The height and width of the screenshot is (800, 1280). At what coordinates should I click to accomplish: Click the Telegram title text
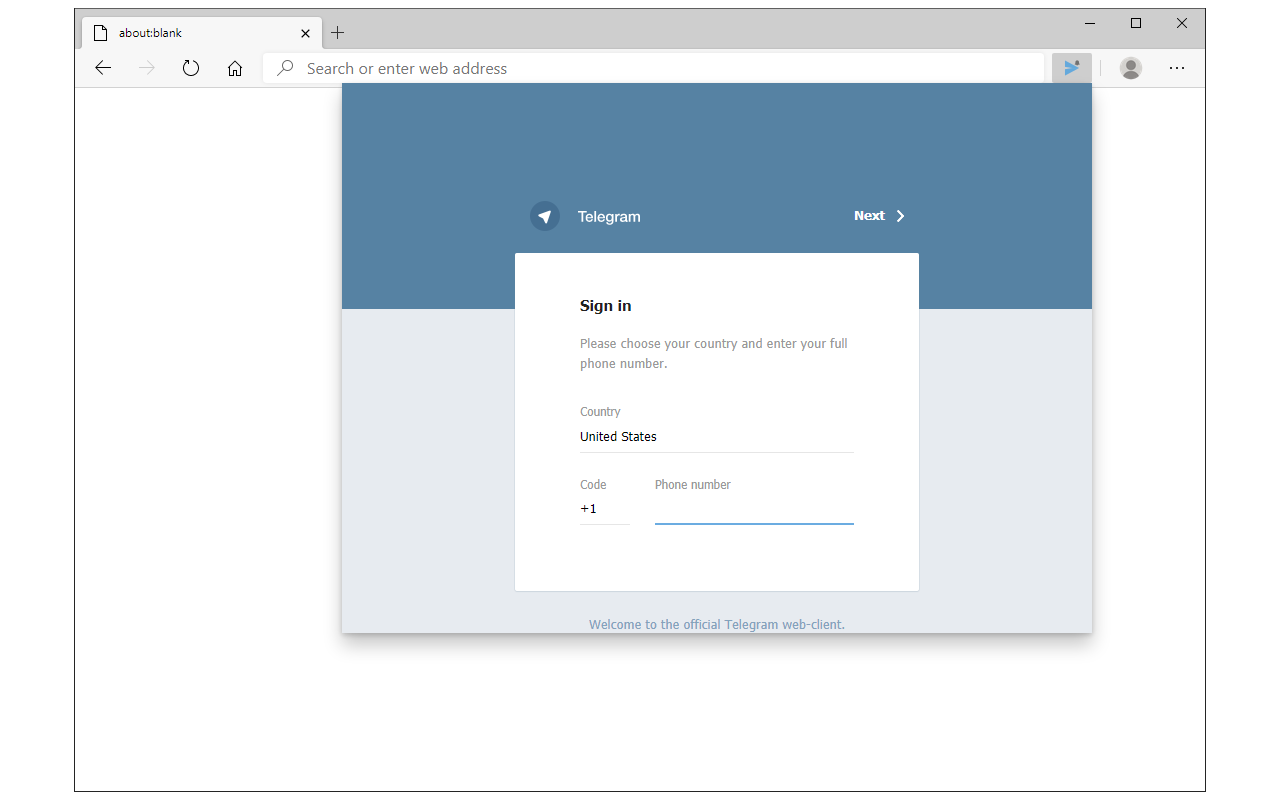coord(609,216)
